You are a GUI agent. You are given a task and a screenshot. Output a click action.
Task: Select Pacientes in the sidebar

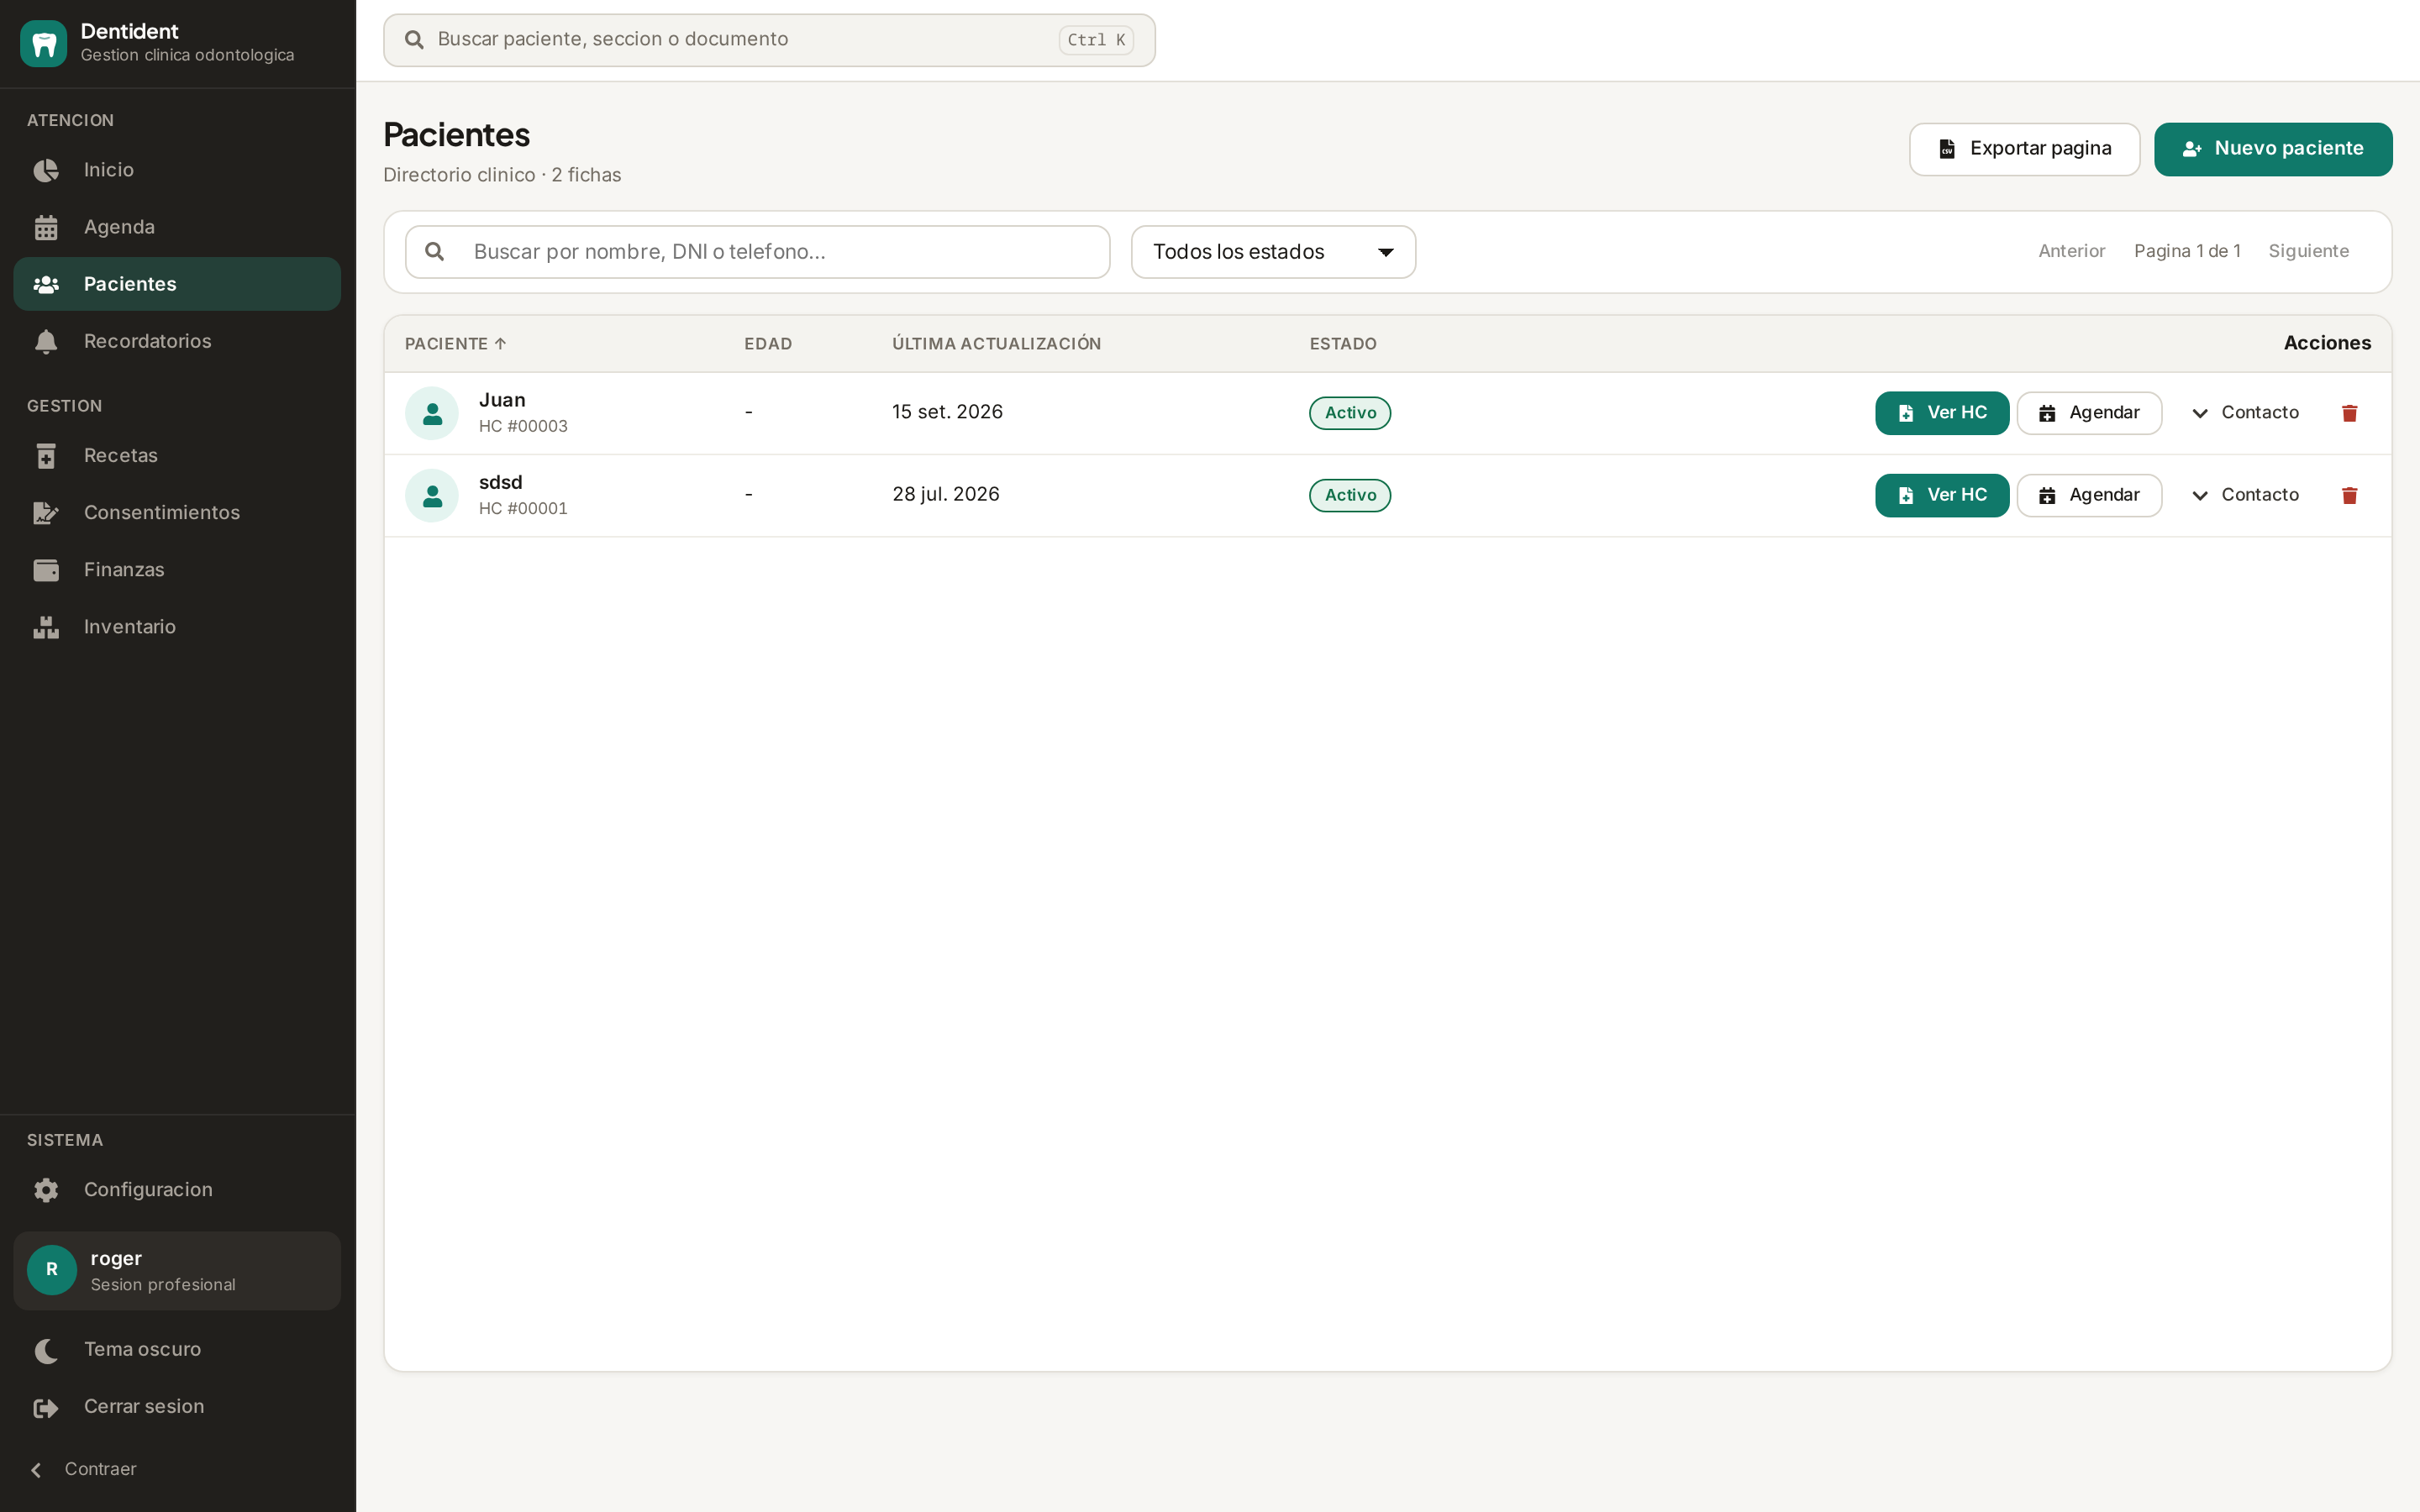(x=177, y=284)
